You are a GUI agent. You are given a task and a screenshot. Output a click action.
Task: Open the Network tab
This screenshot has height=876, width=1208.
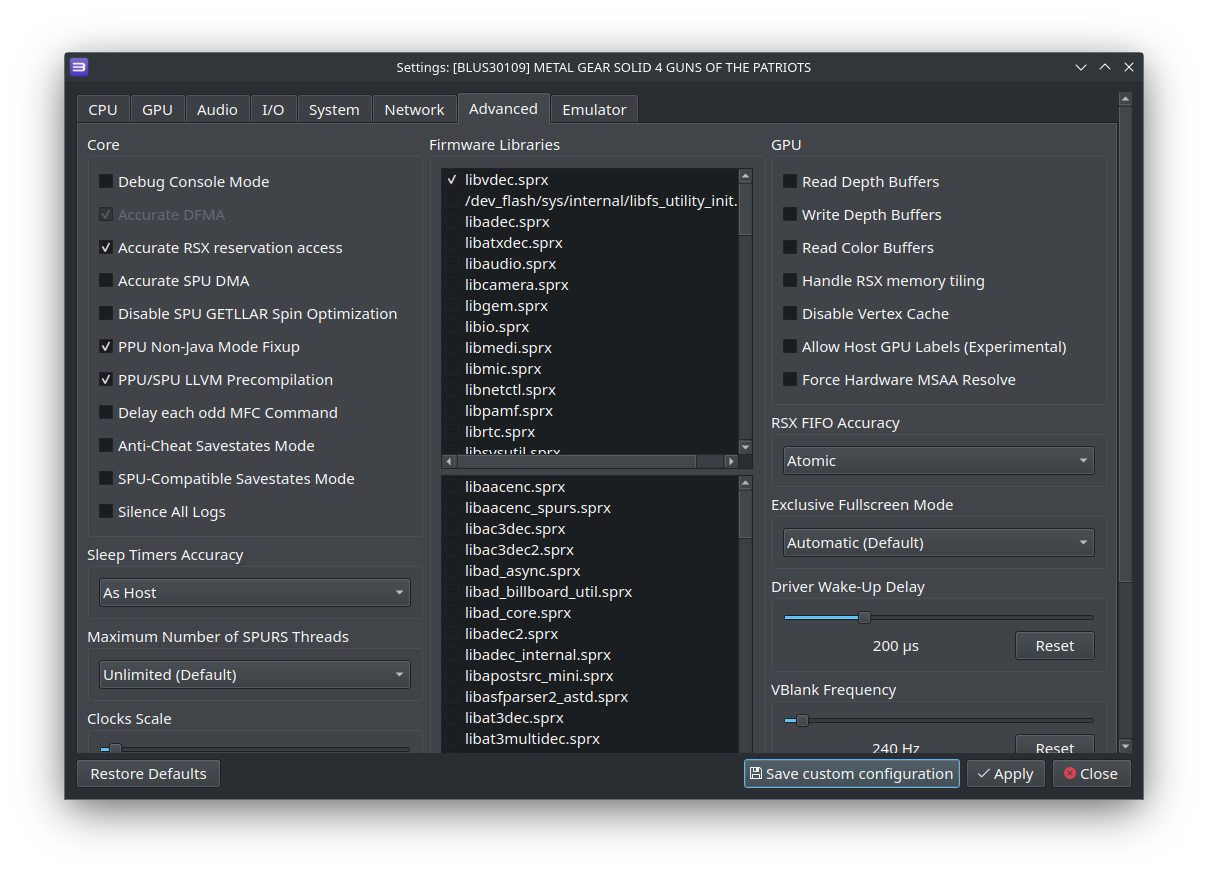click(414, 110)
